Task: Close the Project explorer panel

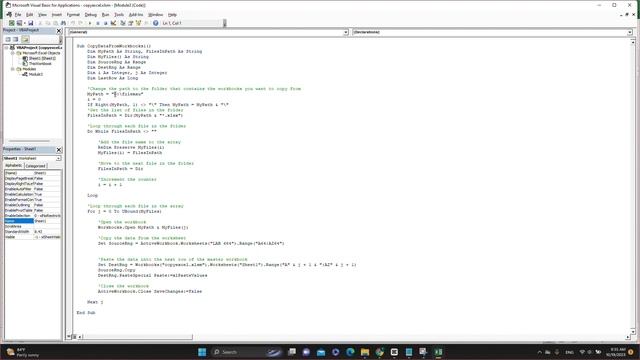Action: (x=59, y=31)
